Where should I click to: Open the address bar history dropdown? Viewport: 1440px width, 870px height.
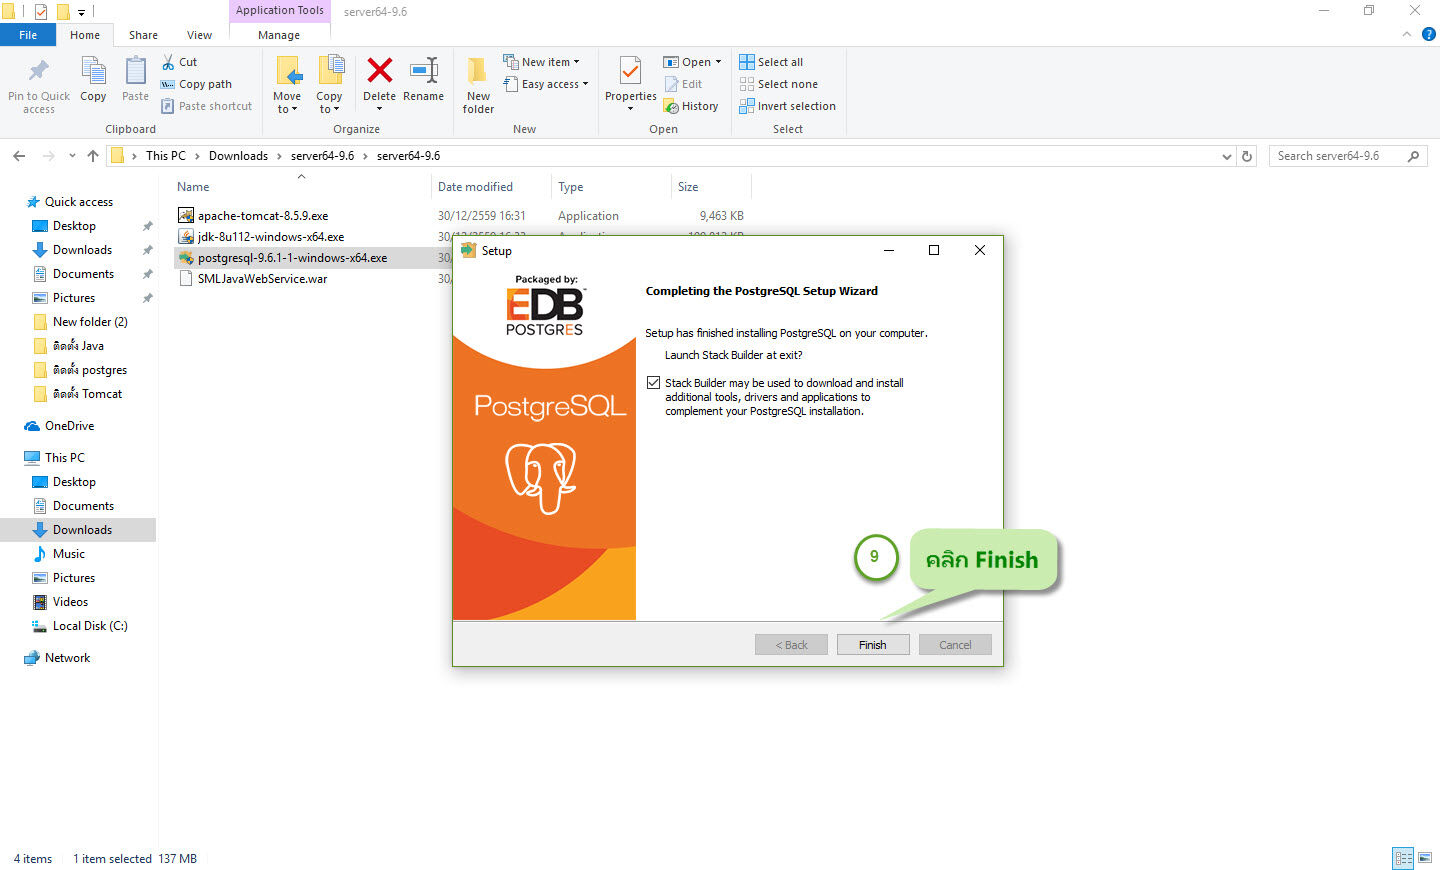(1227, 156)
